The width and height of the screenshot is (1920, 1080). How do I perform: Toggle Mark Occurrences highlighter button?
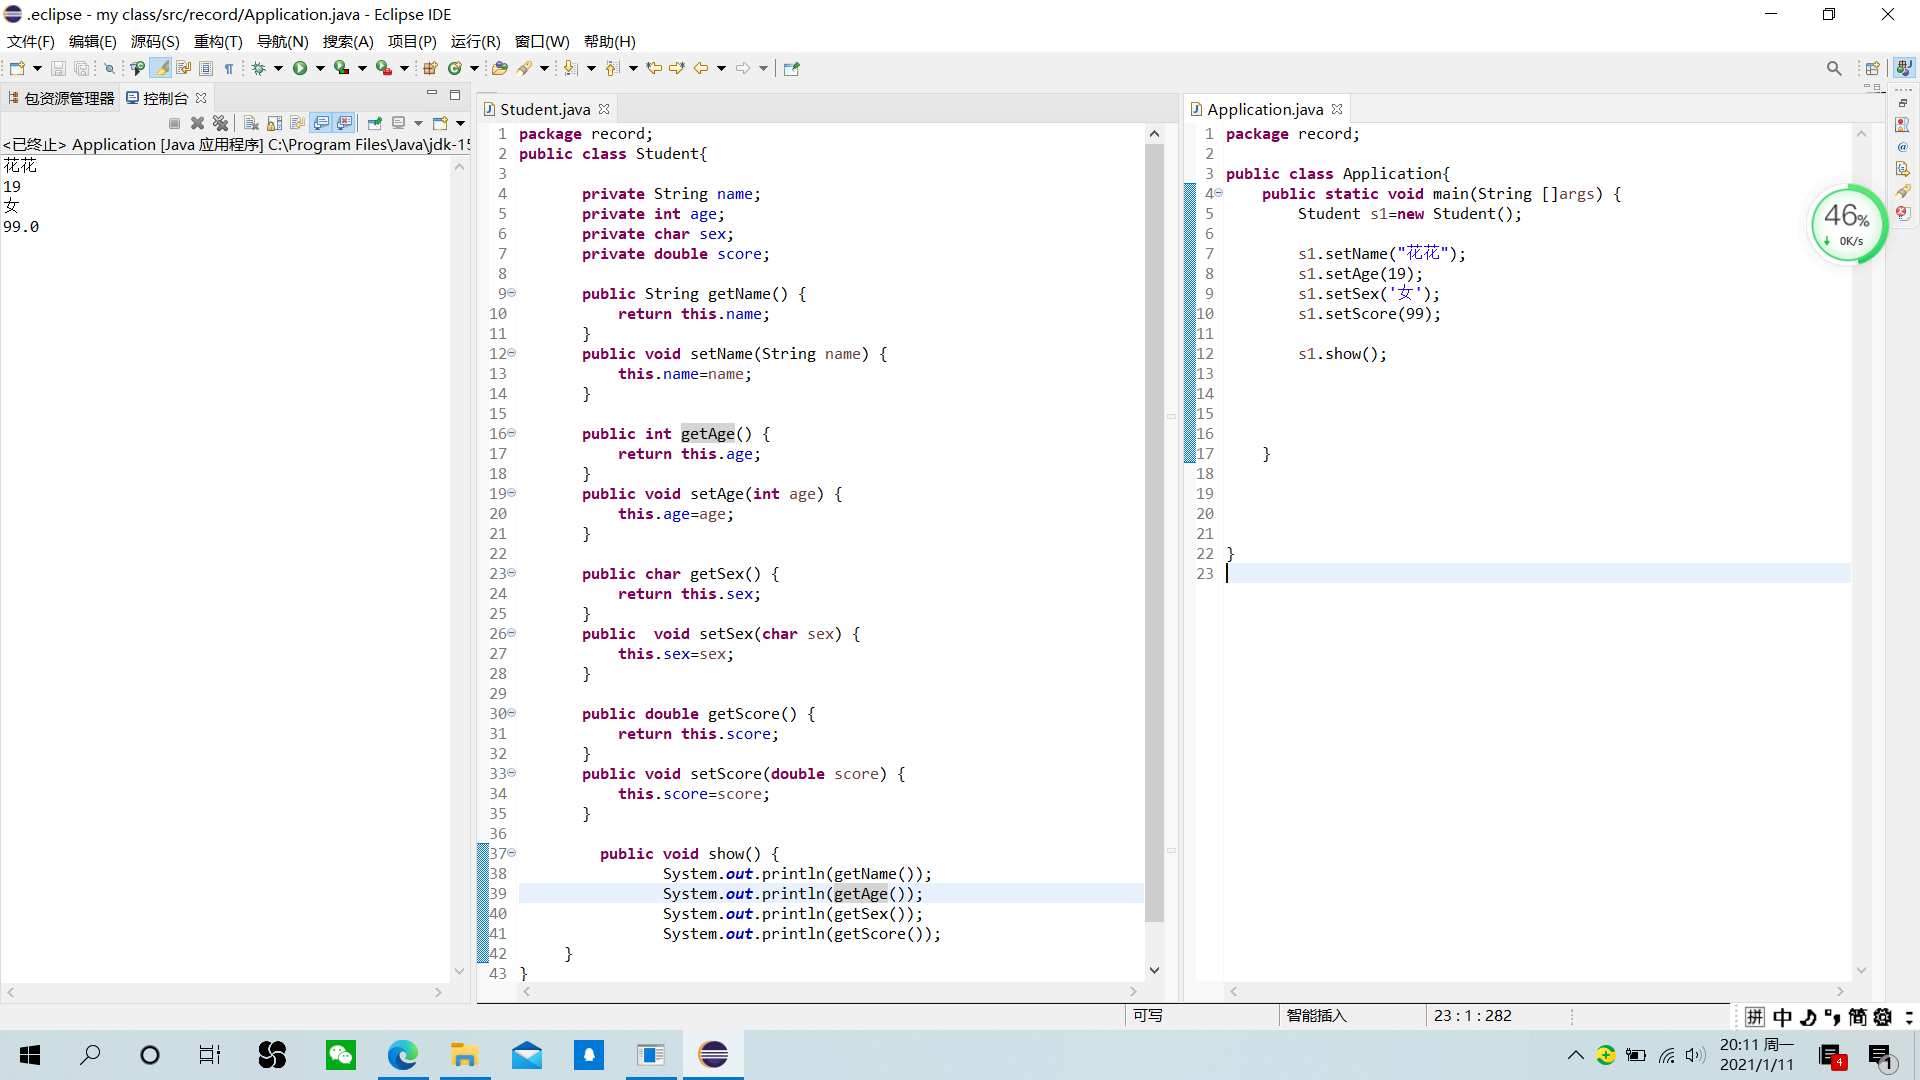160,68
